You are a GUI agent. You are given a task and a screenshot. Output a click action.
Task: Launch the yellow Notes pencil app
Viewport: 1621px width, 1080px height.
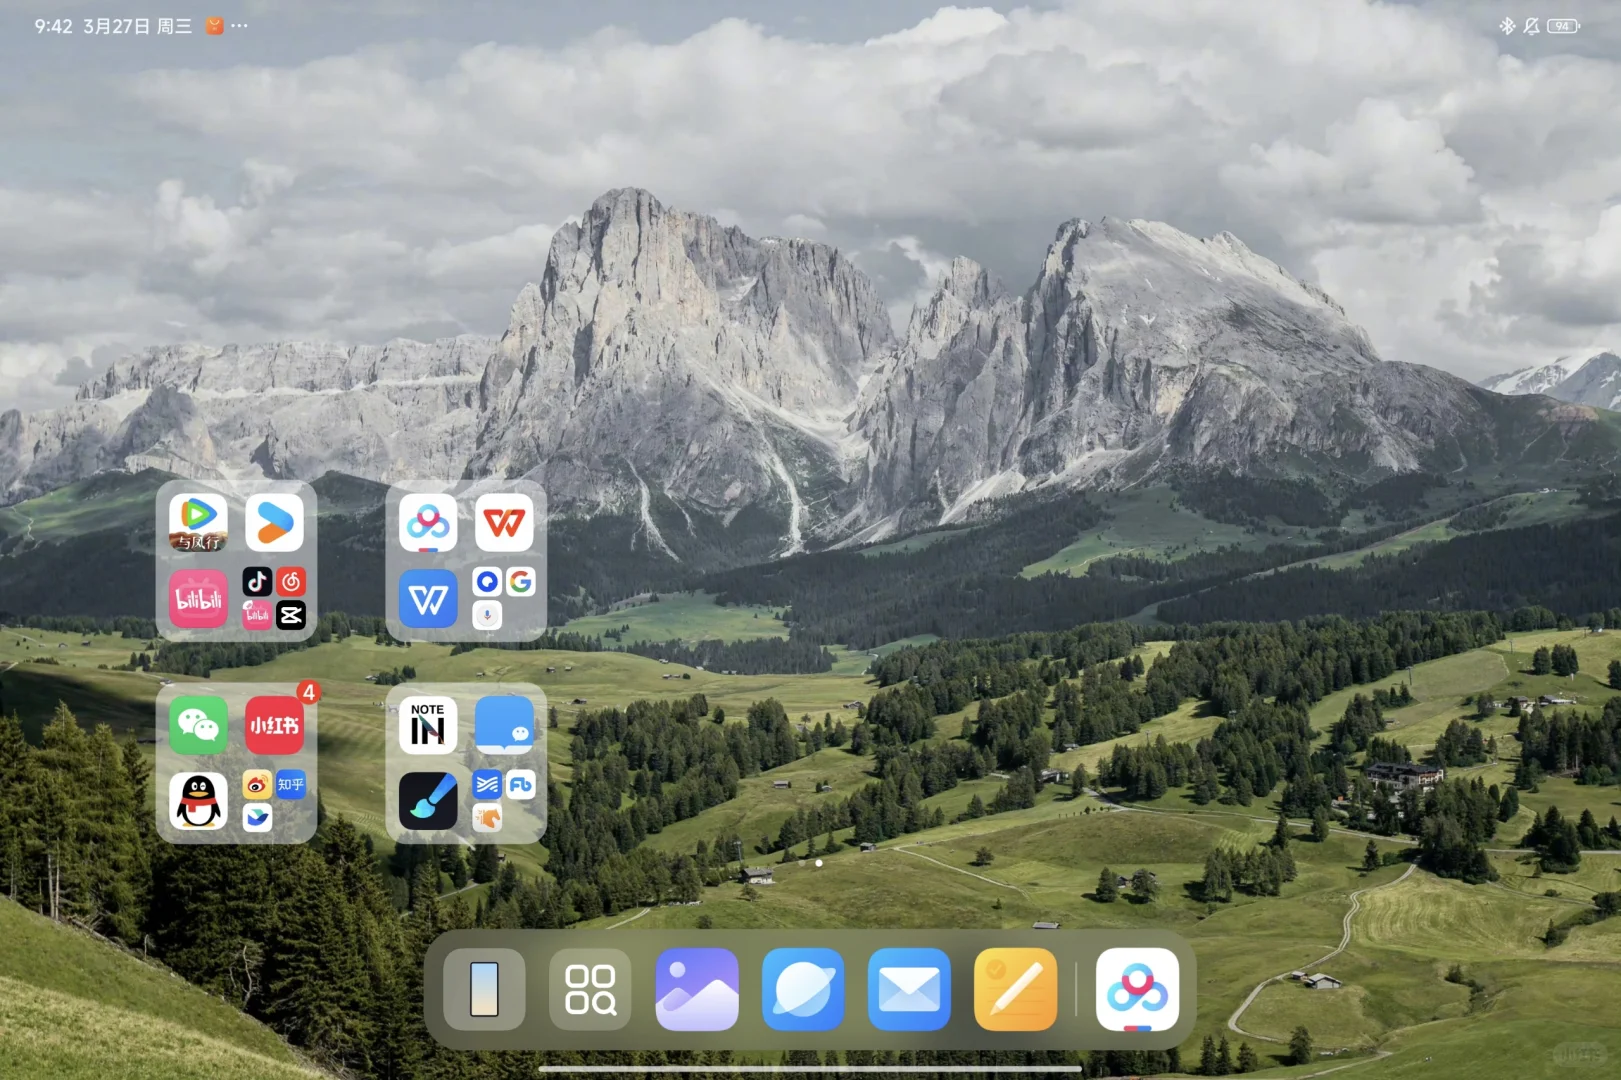click(x=1016, y=989)
